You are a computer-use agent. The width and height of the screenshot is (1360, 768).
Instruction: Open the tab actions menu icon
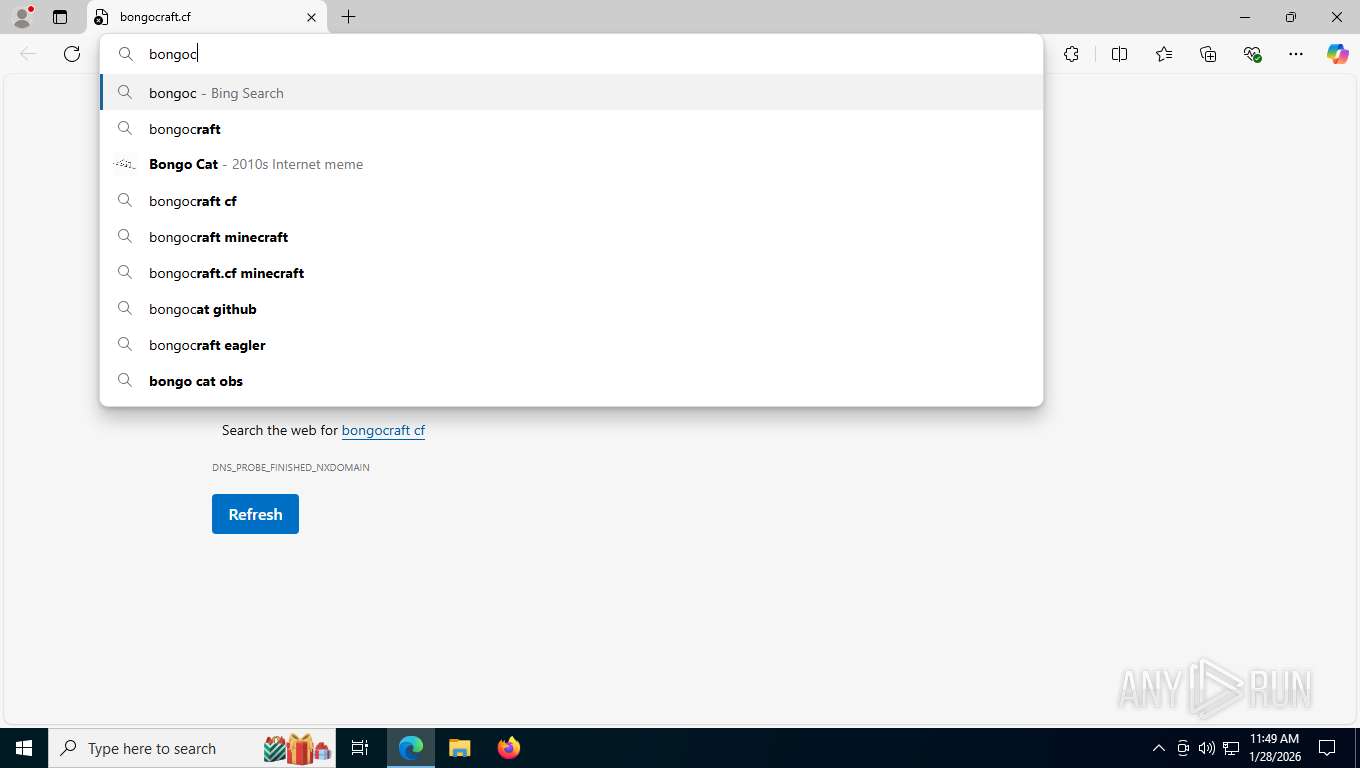click(x=60, y=17)
